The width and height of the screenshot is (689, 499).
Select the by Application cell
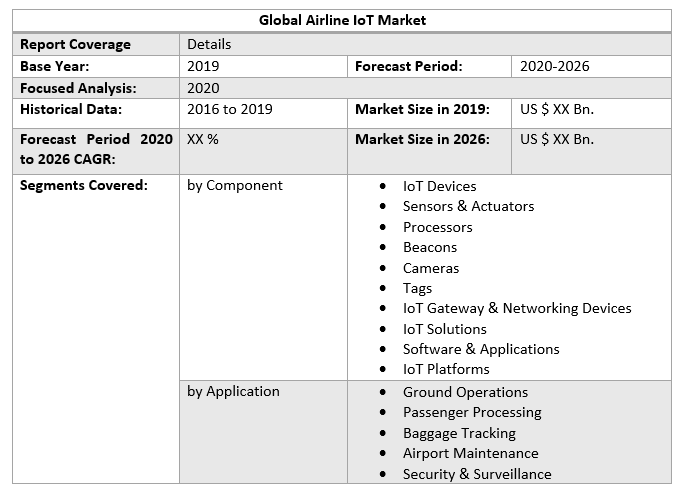pos(233,391)
